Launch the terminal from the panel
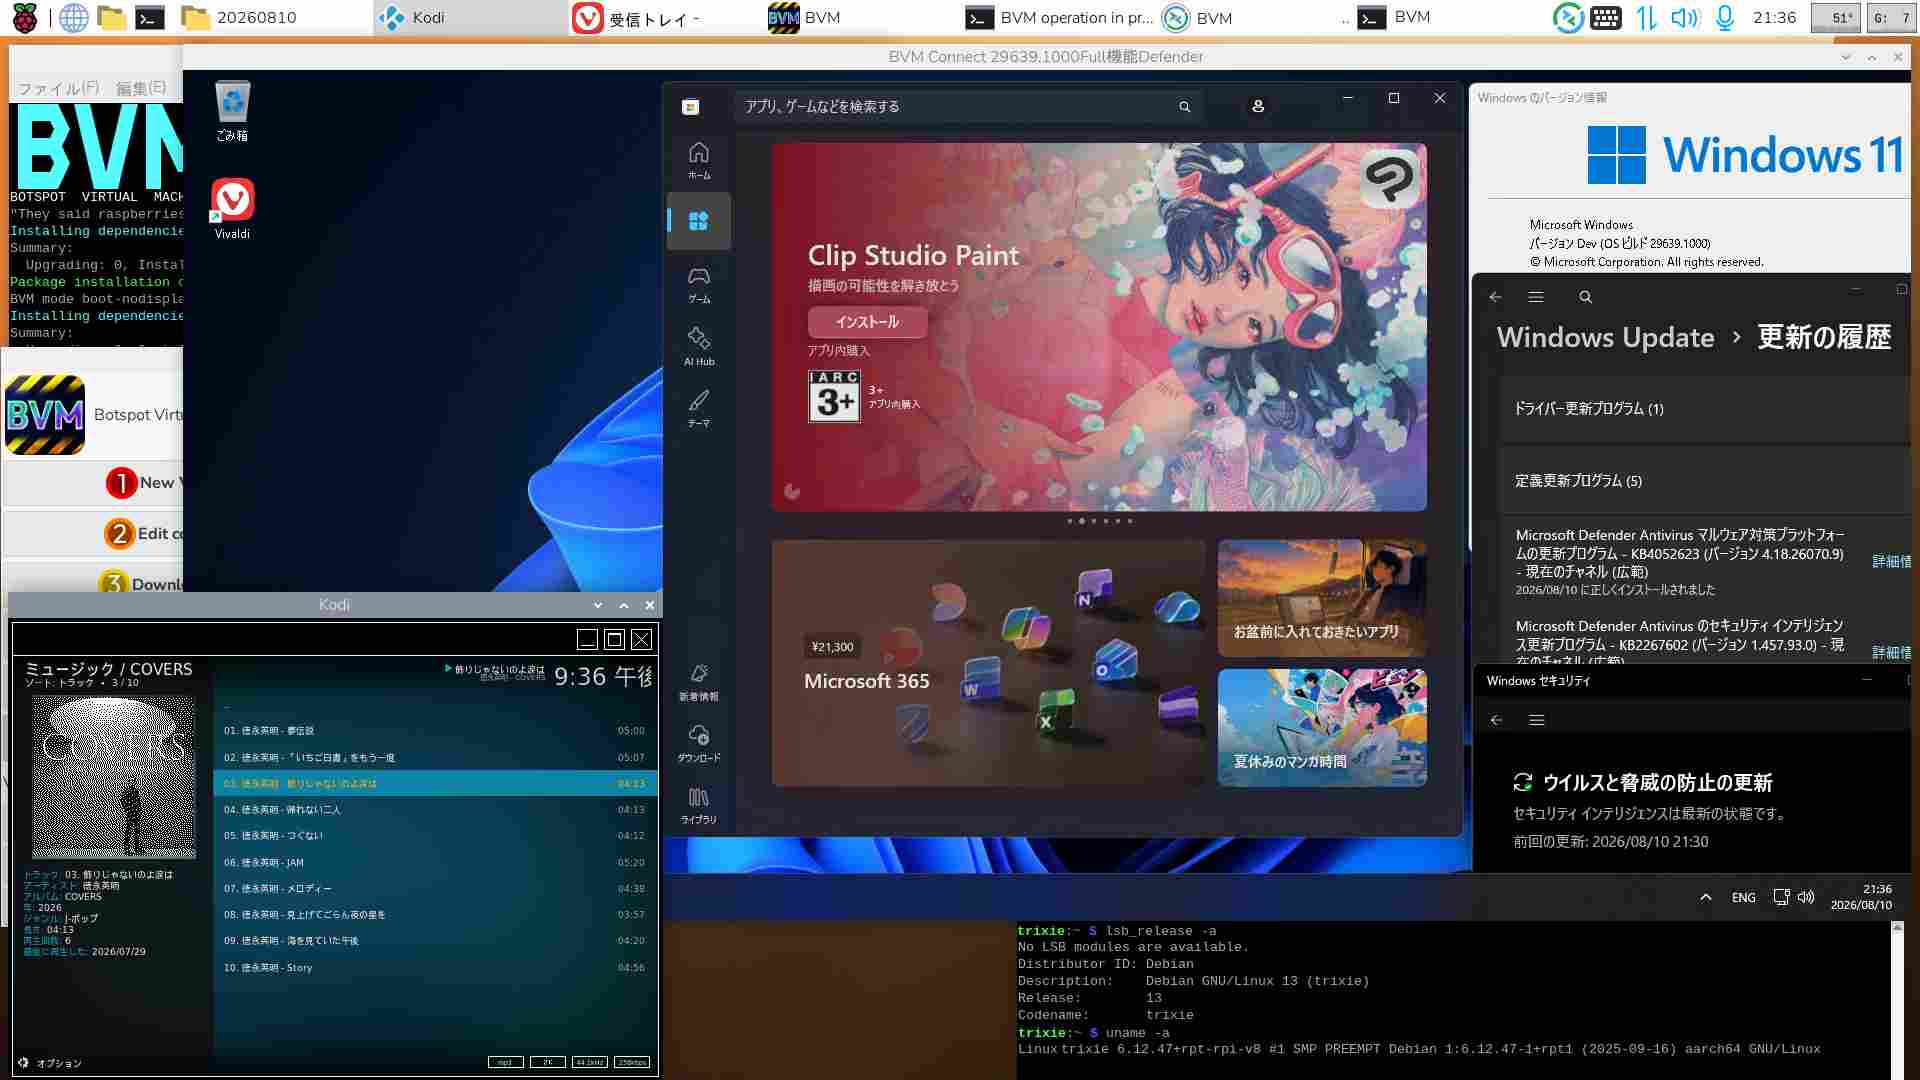This screenshot has width=1920, height=1080. 150,17
